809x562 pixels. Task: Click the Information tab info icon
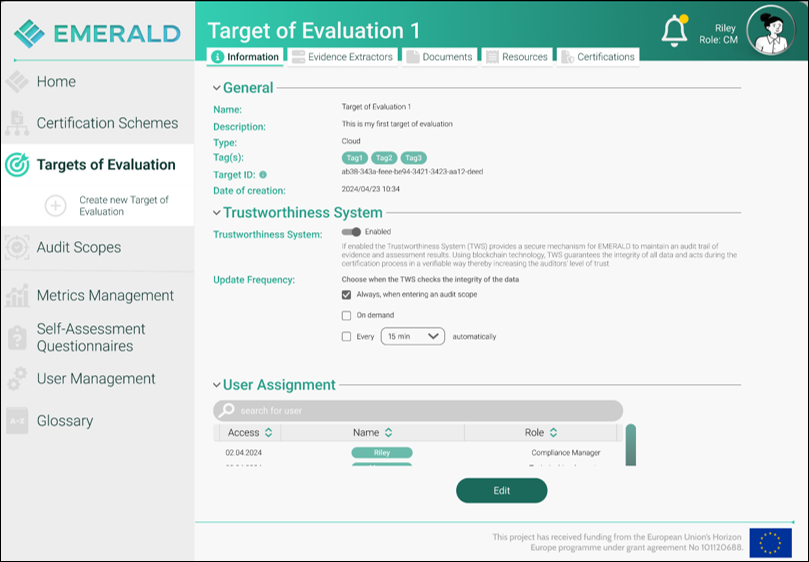click(217, 57)
